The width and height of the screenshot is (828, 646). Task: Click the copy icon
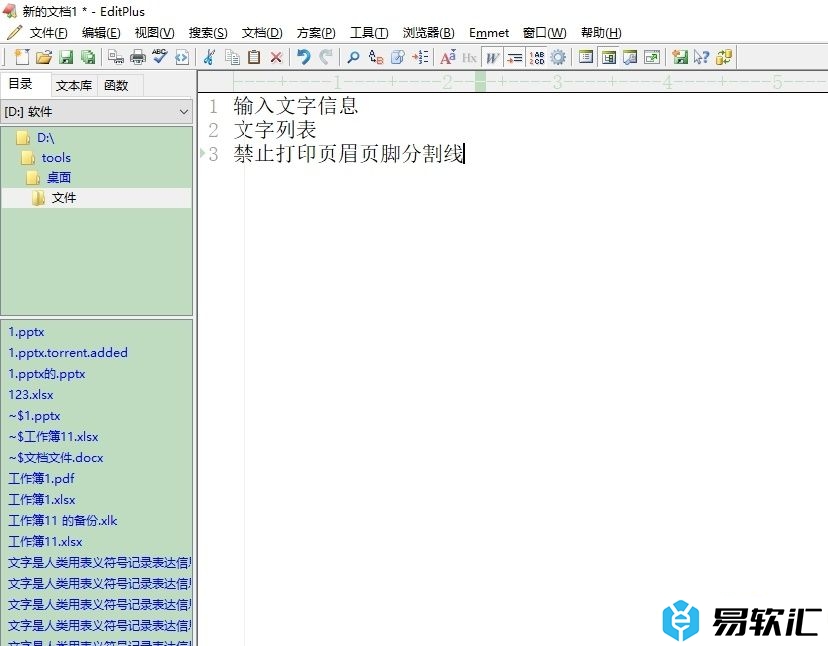[x=232, y=57]
